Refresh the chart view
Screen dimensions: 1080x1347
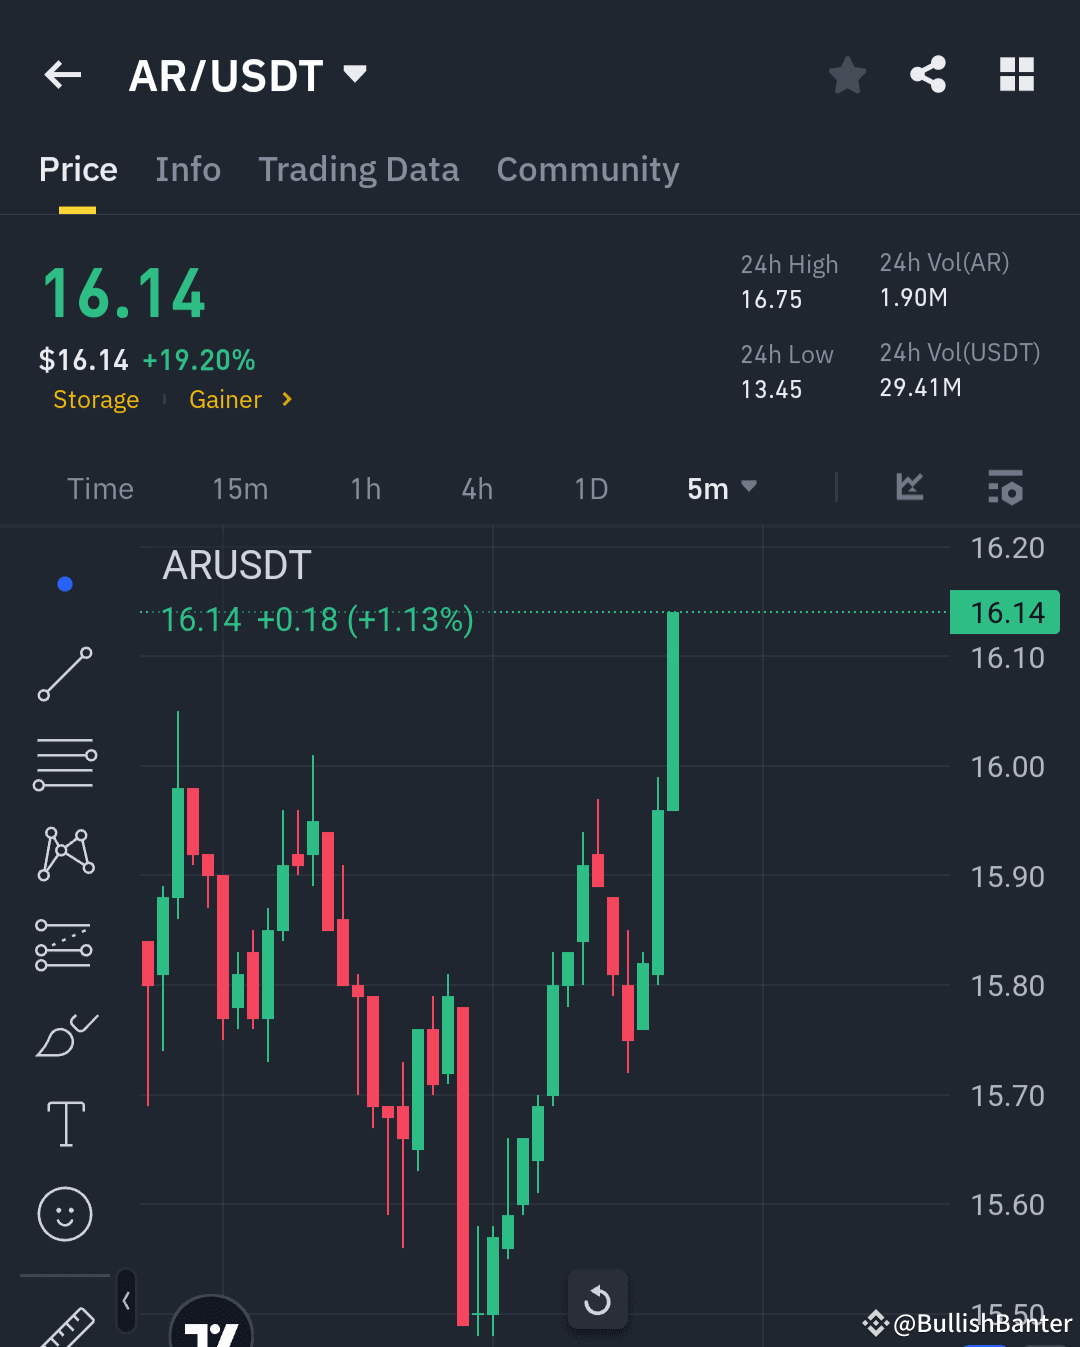[597, 1299]
